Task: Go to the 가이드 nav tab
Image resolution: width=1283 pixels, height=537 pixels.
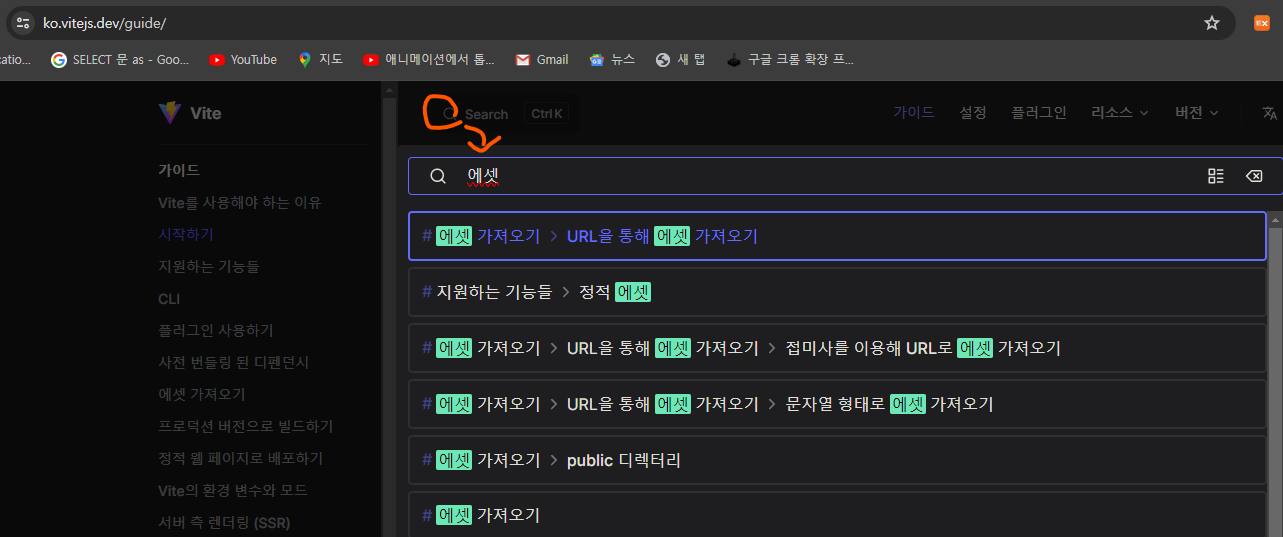Action: (914, 113)
